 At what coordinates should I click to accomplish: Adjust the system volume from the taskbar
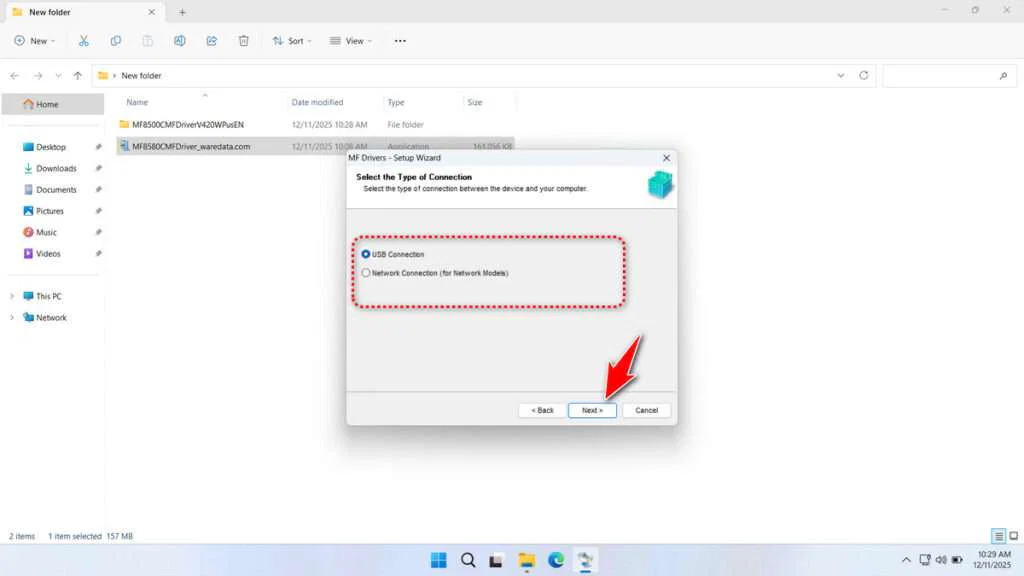[940, 560]
